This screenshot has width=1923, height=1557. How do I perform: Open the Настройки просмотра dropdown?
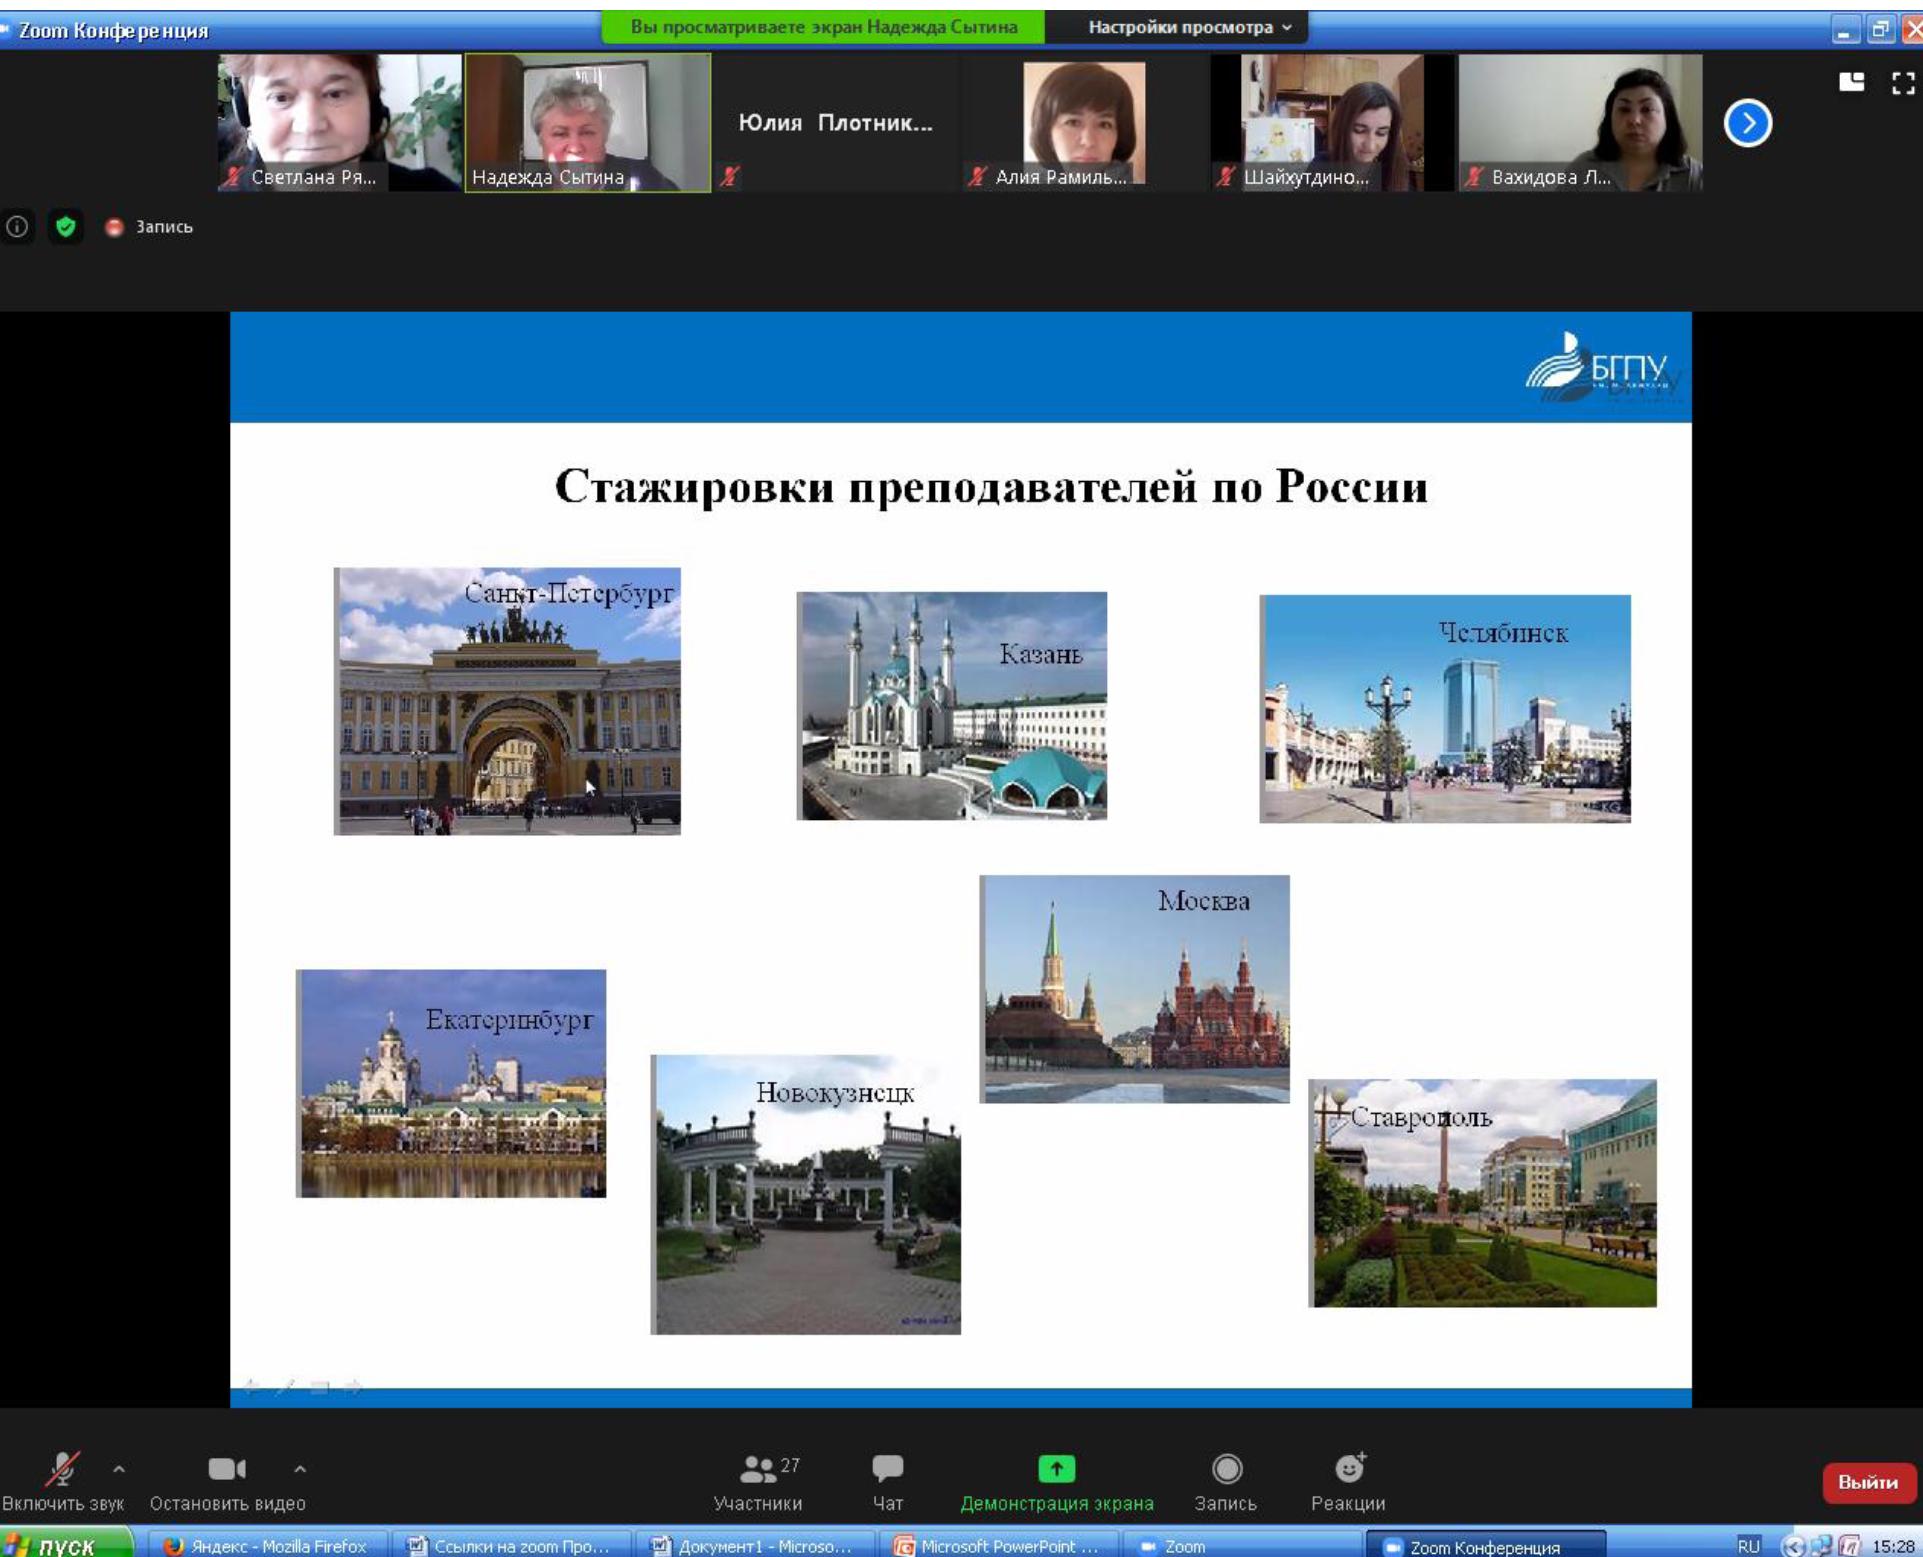[x=1189, y=27]
